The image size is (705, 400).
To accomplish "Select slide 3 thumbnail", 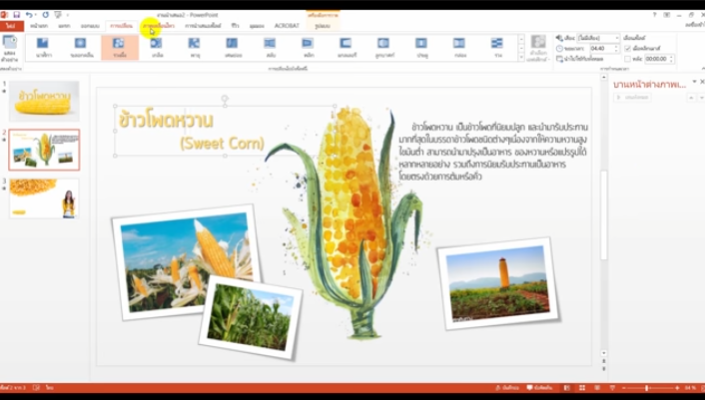I will pos(44,198).
